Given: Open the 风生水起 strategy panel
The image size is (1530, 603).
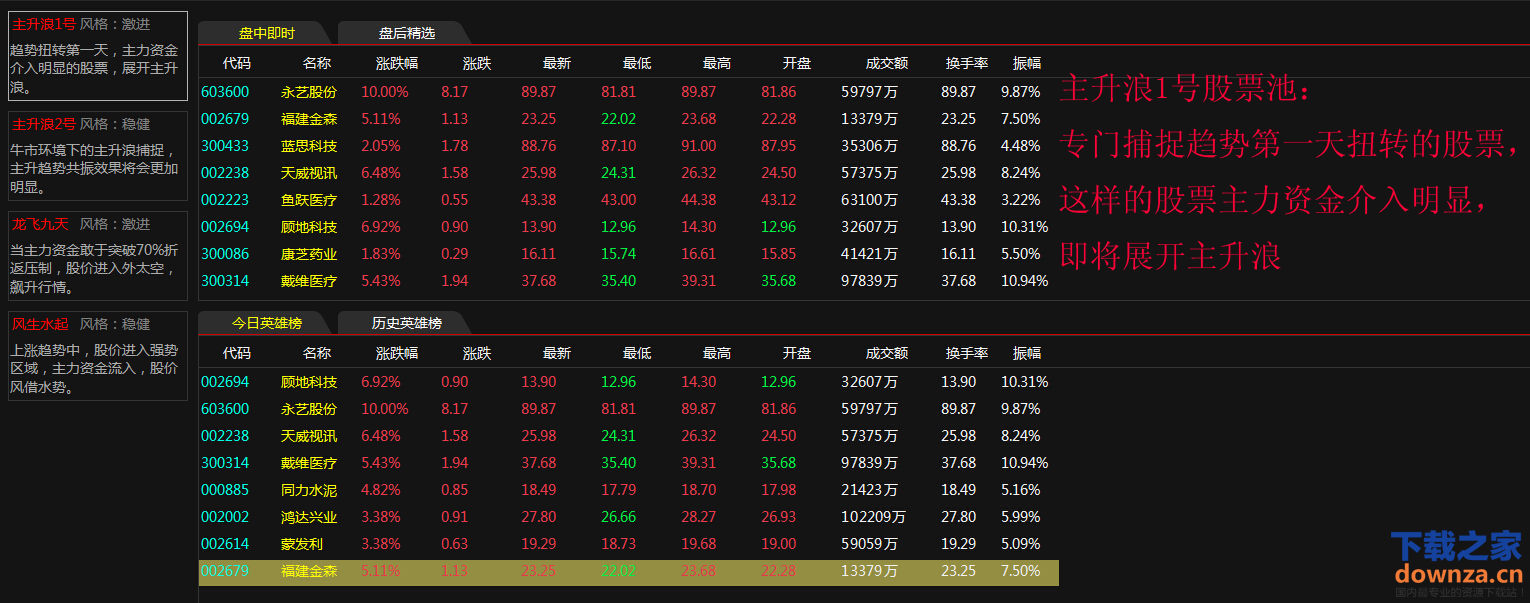Looking at the screenshot, I should coord(96,355).
